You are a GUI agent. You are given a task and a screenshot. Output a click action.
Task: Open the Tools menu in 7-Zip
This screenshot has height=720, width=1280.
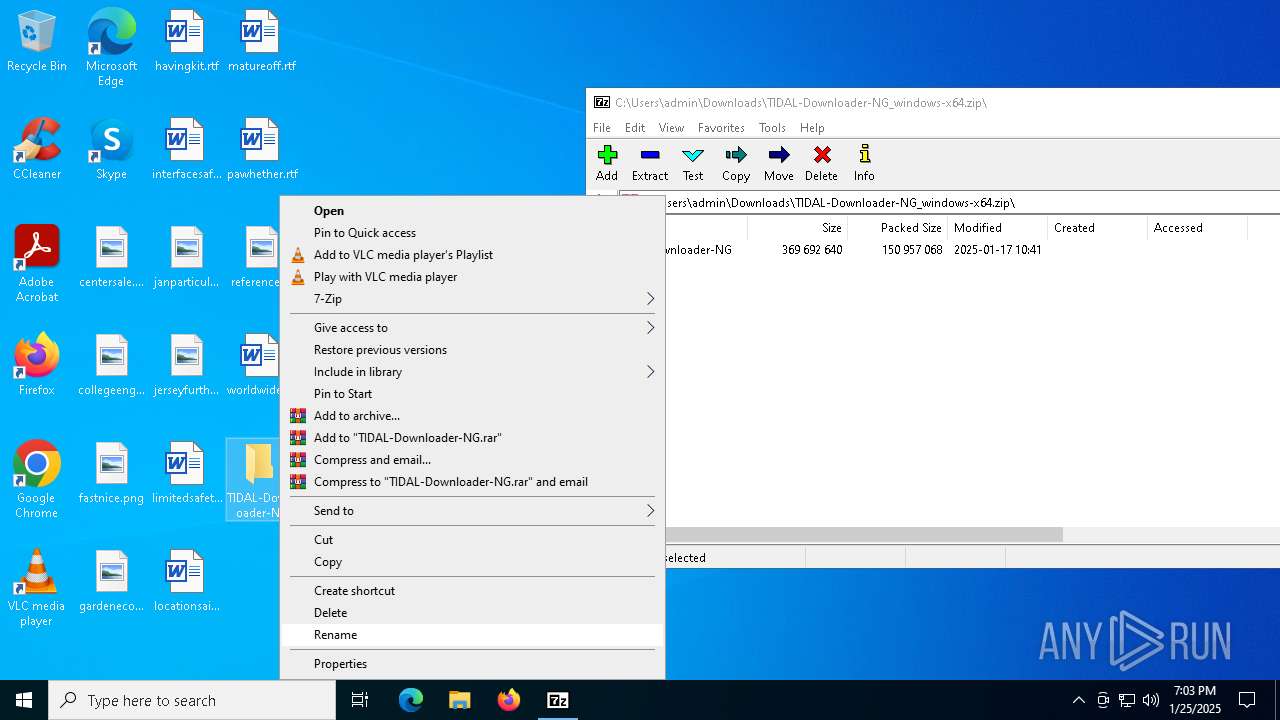772,128
